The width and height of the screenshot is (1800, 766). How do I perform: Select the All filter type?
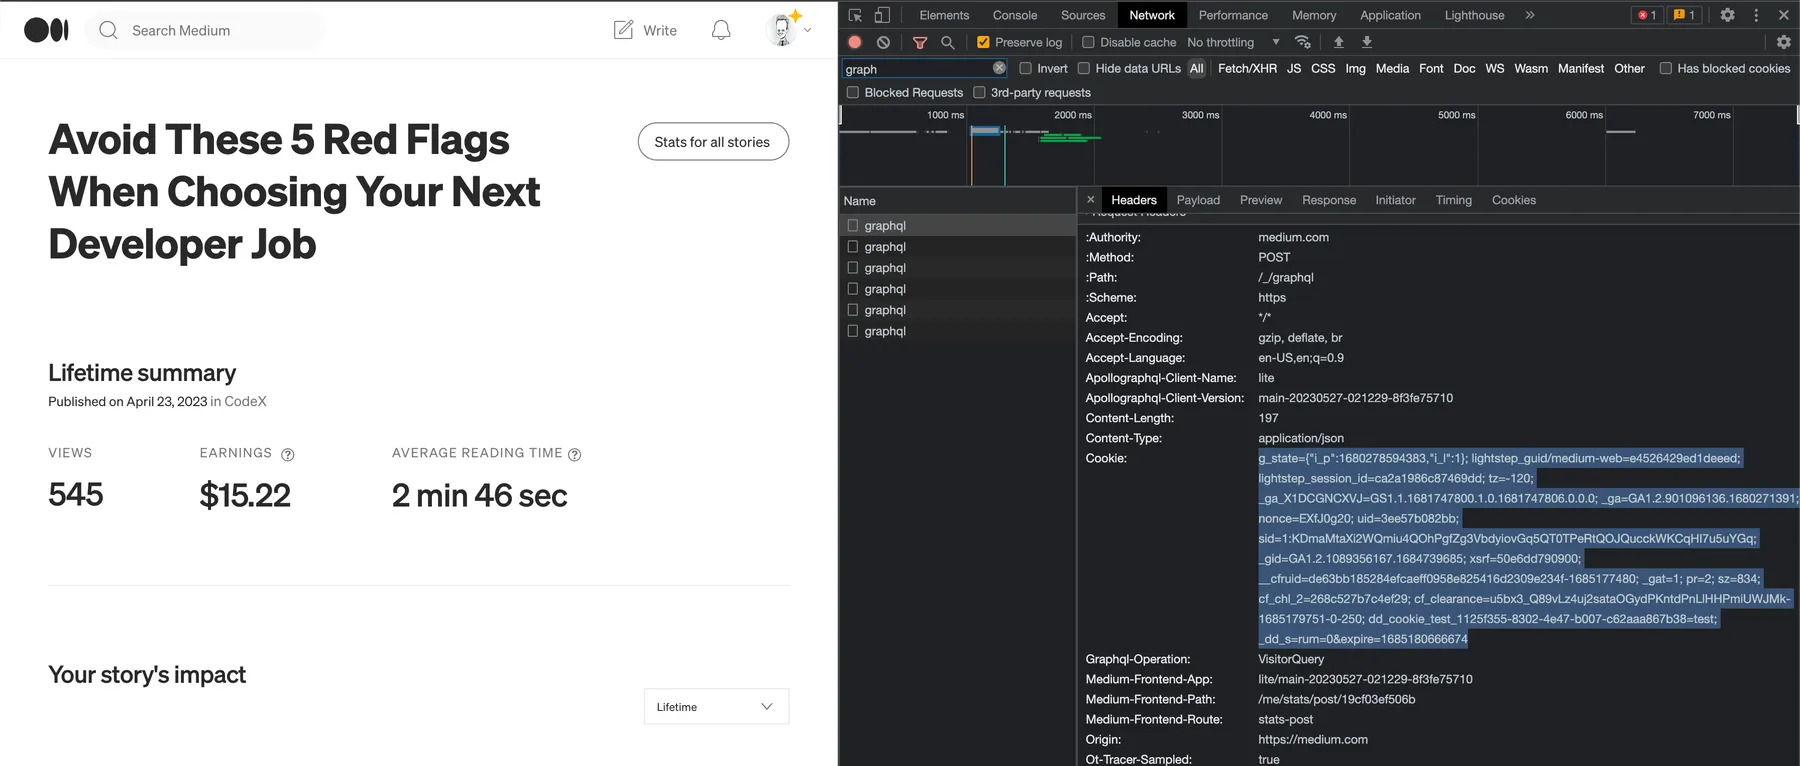coord(1196,68)
